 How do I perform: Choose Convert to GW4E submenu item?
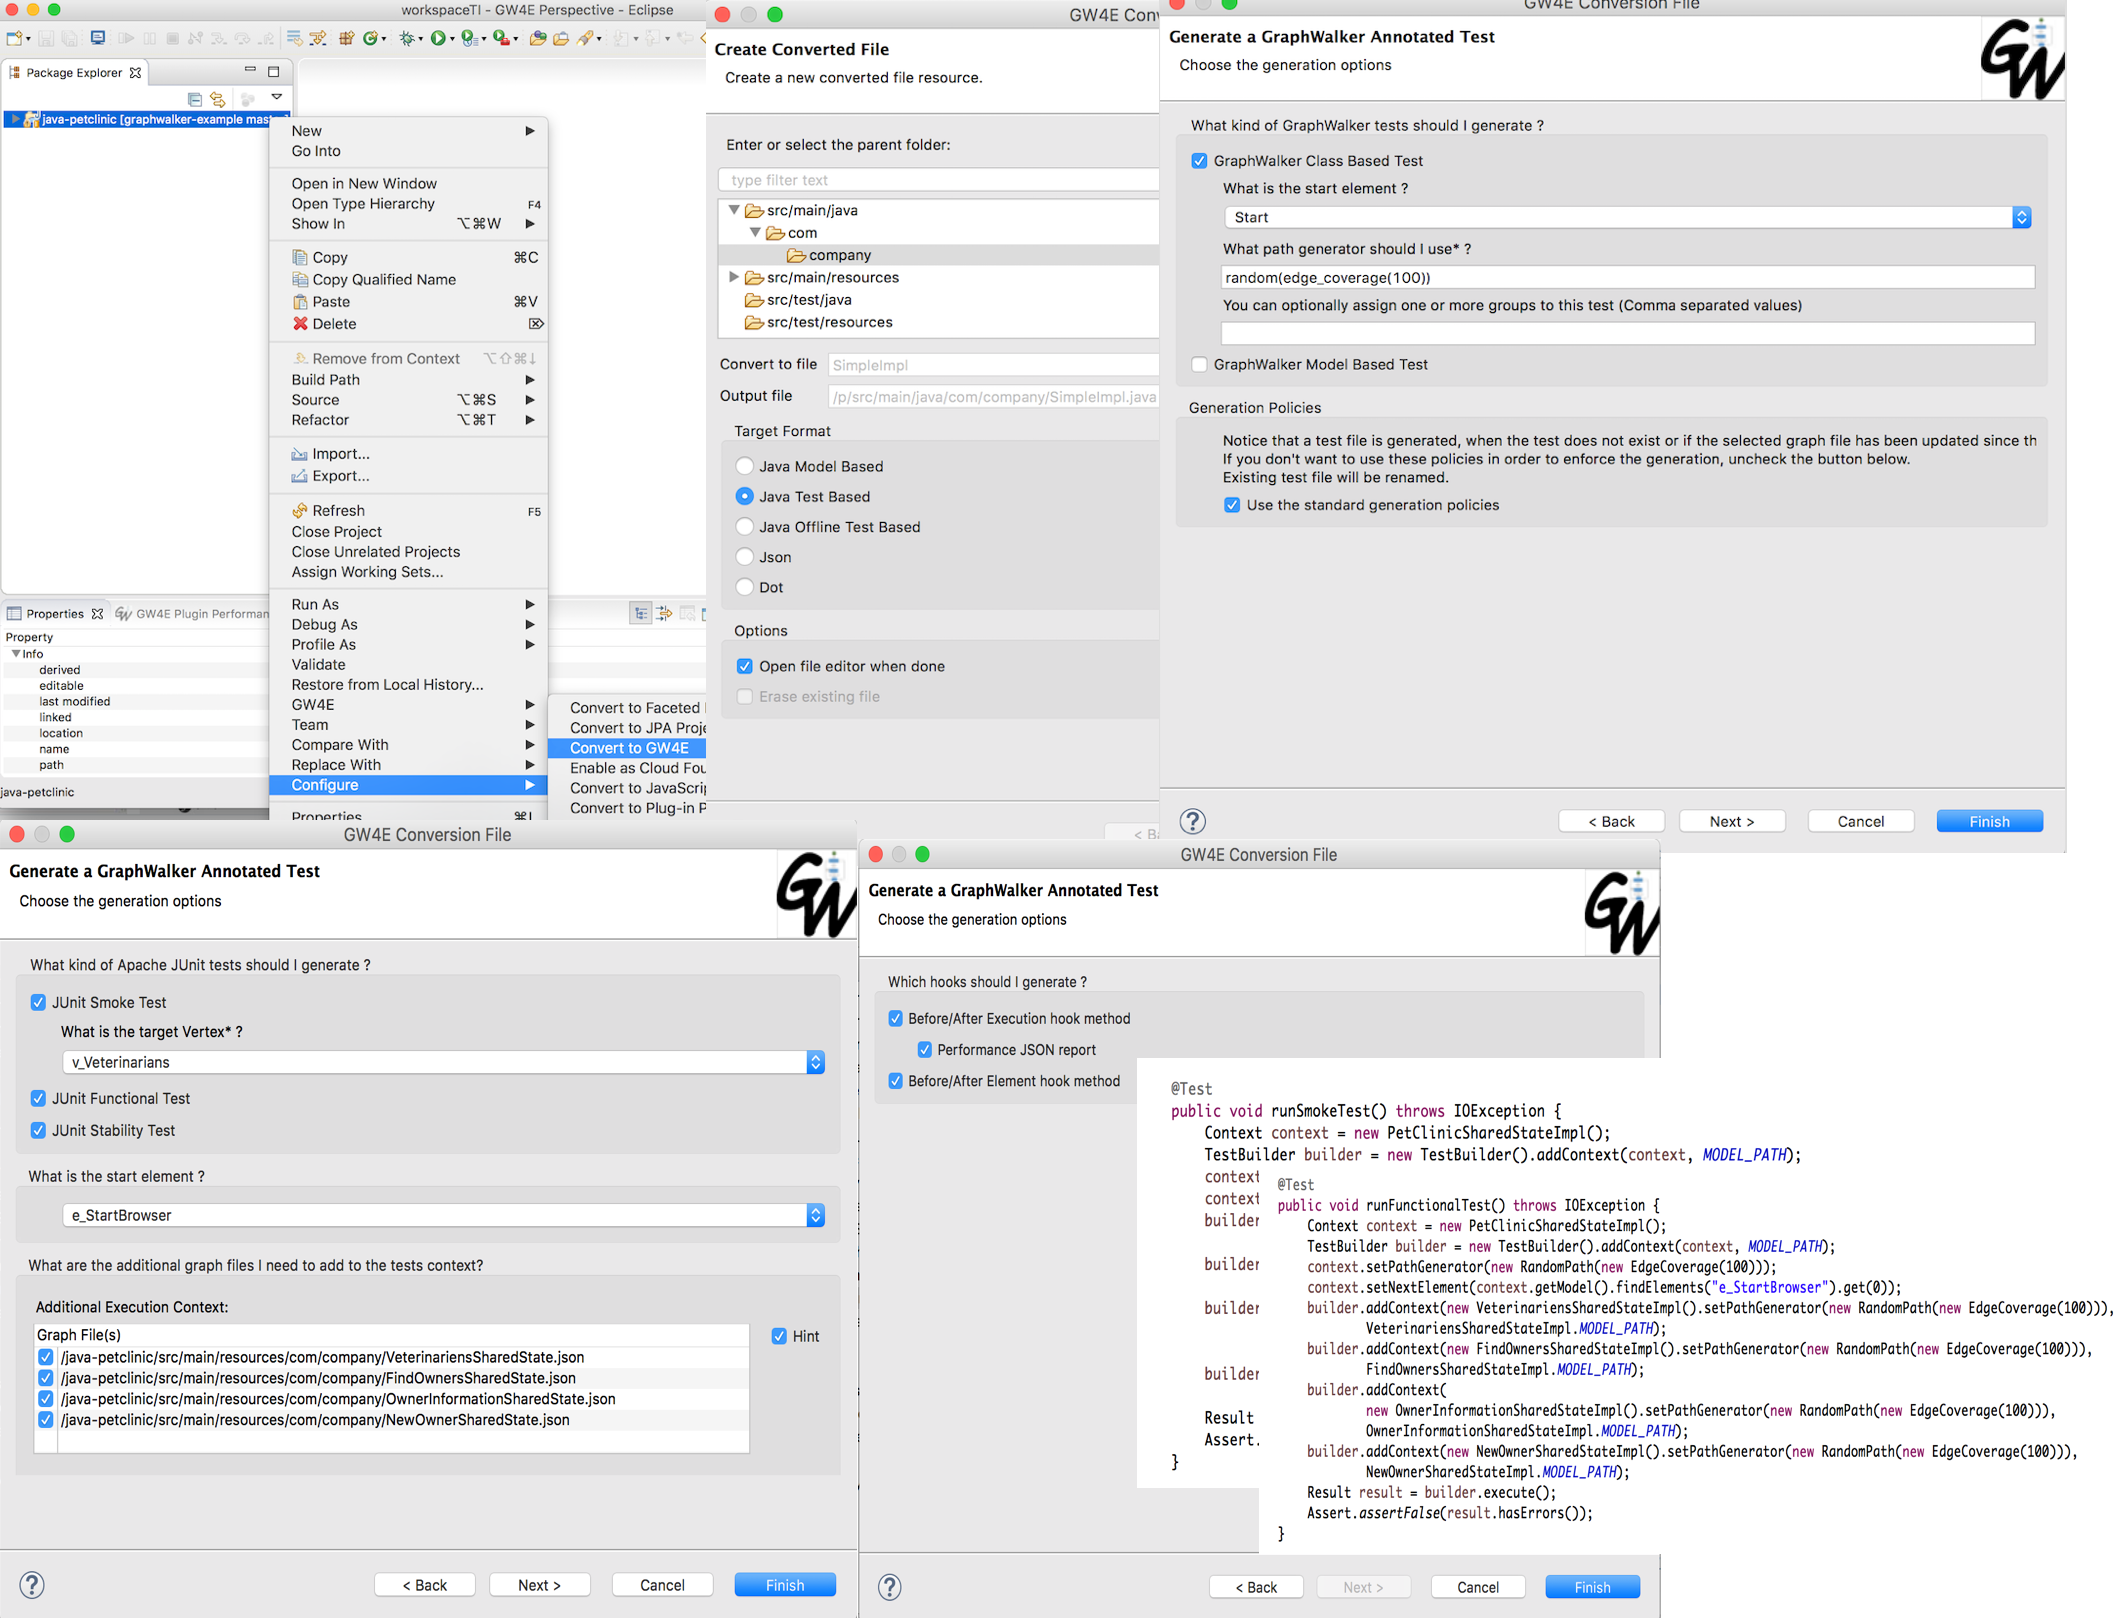click(x=627, y=748)
